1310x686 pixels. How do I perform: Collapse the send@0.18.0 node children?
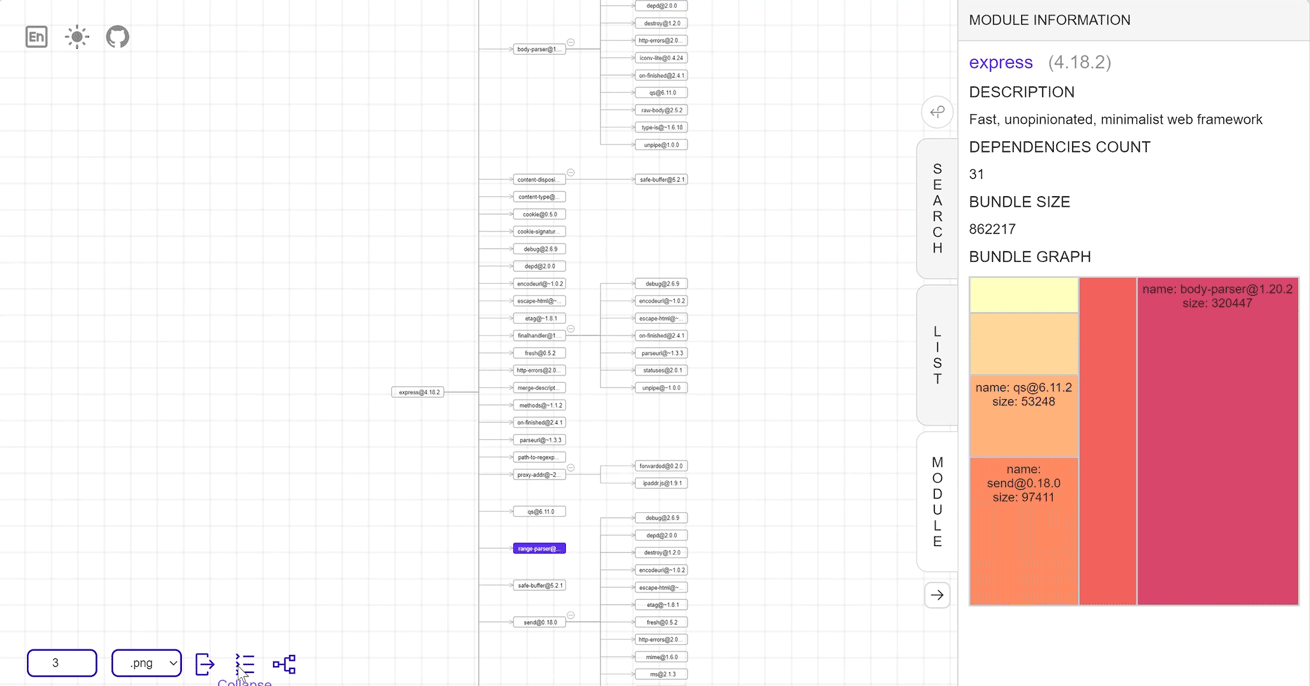click(571, 616)
